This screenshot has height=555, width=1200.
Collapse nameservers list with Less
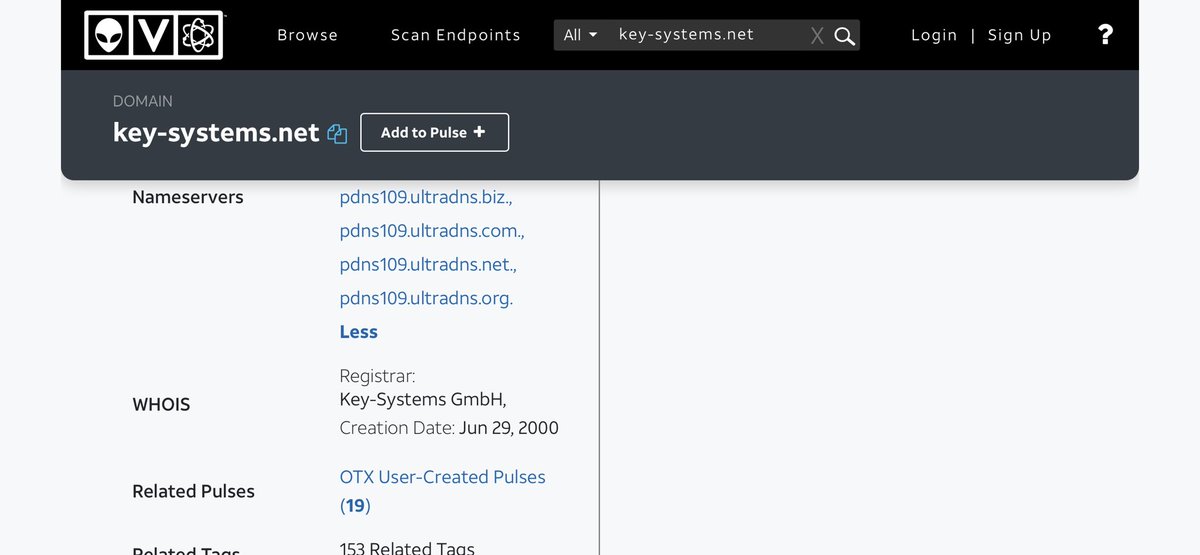(358, 332)
